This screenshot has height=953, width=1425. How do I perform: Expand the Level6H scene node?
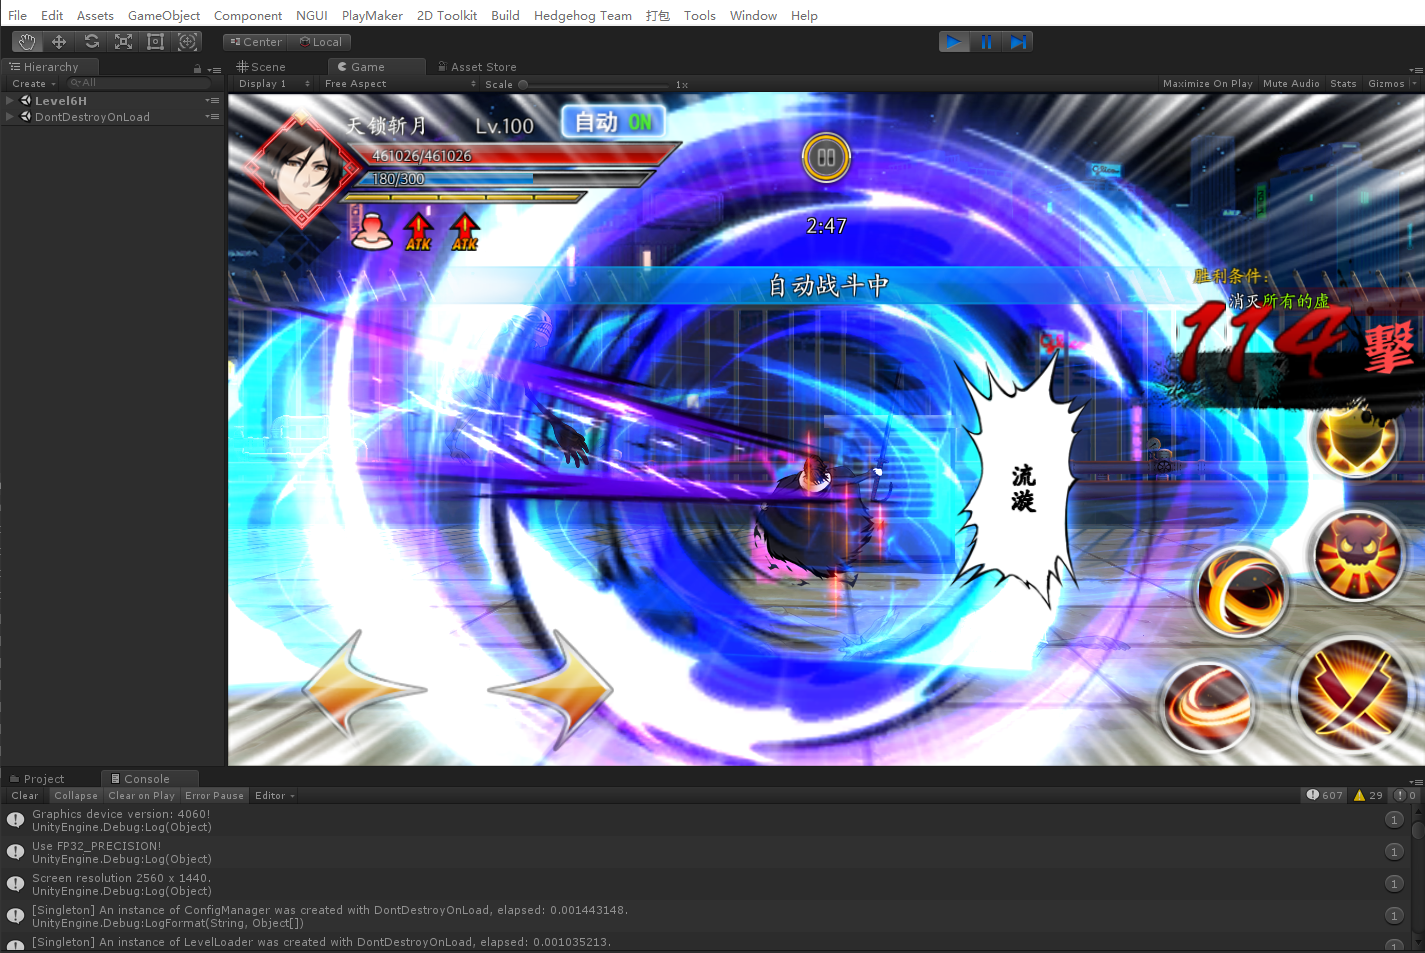pos(10,101)
